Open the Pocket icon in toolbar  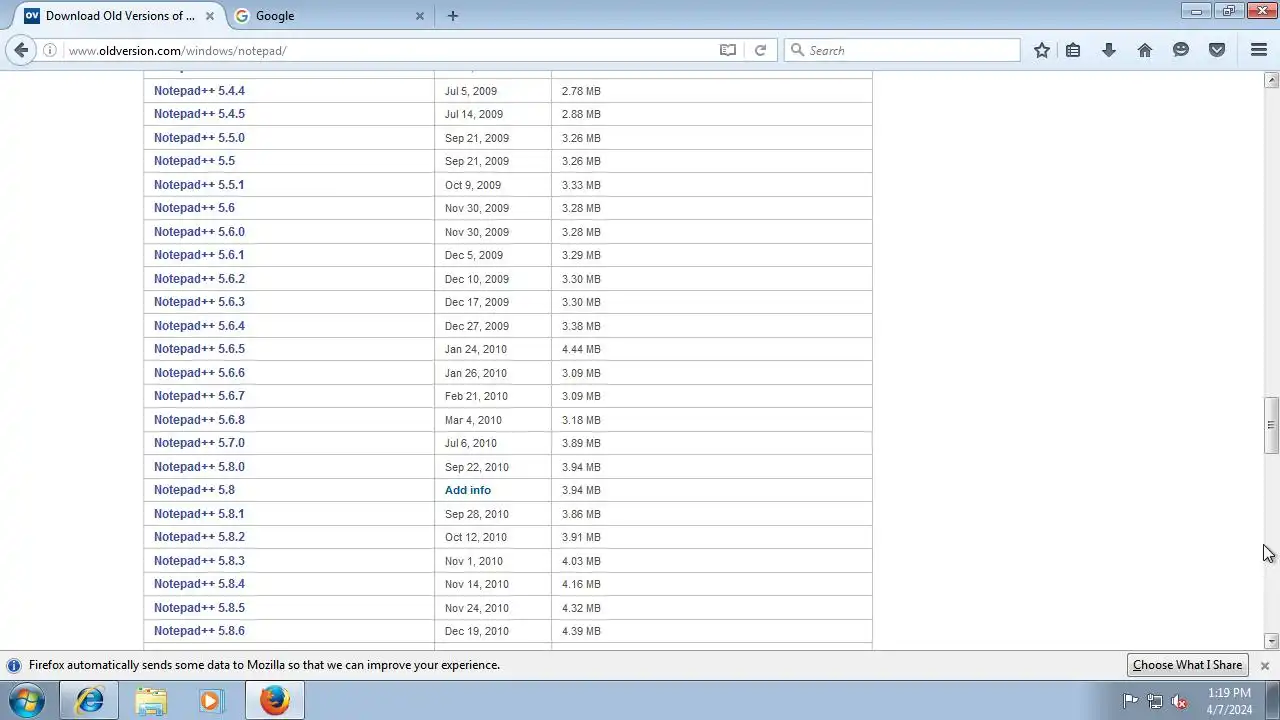[1217, 50]
